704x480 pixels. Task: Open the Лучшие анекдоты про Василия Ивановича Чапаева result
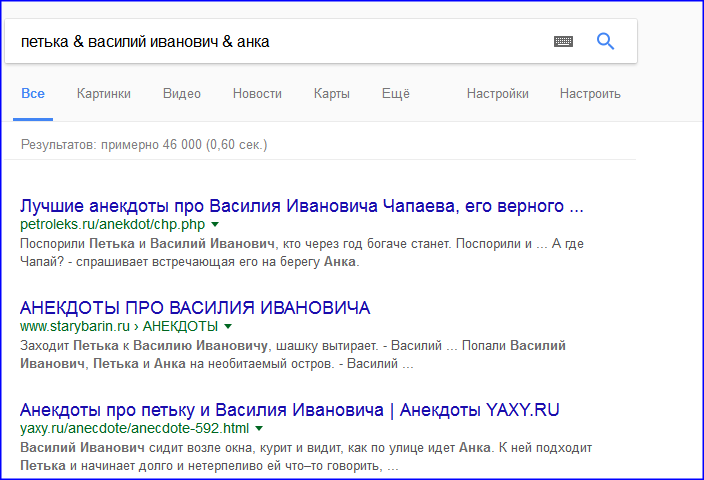301,207
